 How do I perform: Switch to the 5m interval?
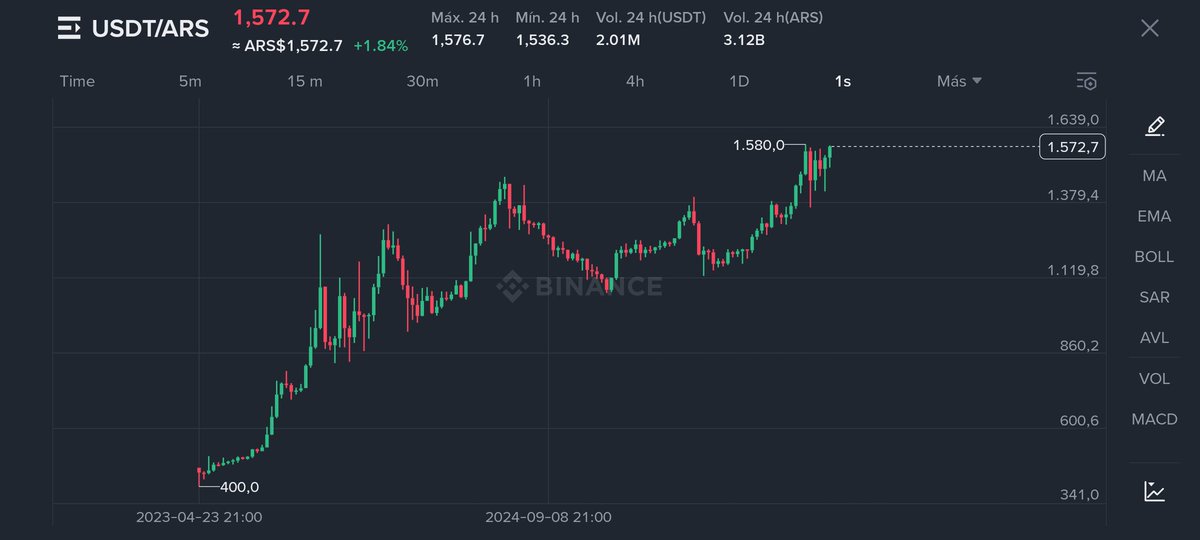pos(190,81)
